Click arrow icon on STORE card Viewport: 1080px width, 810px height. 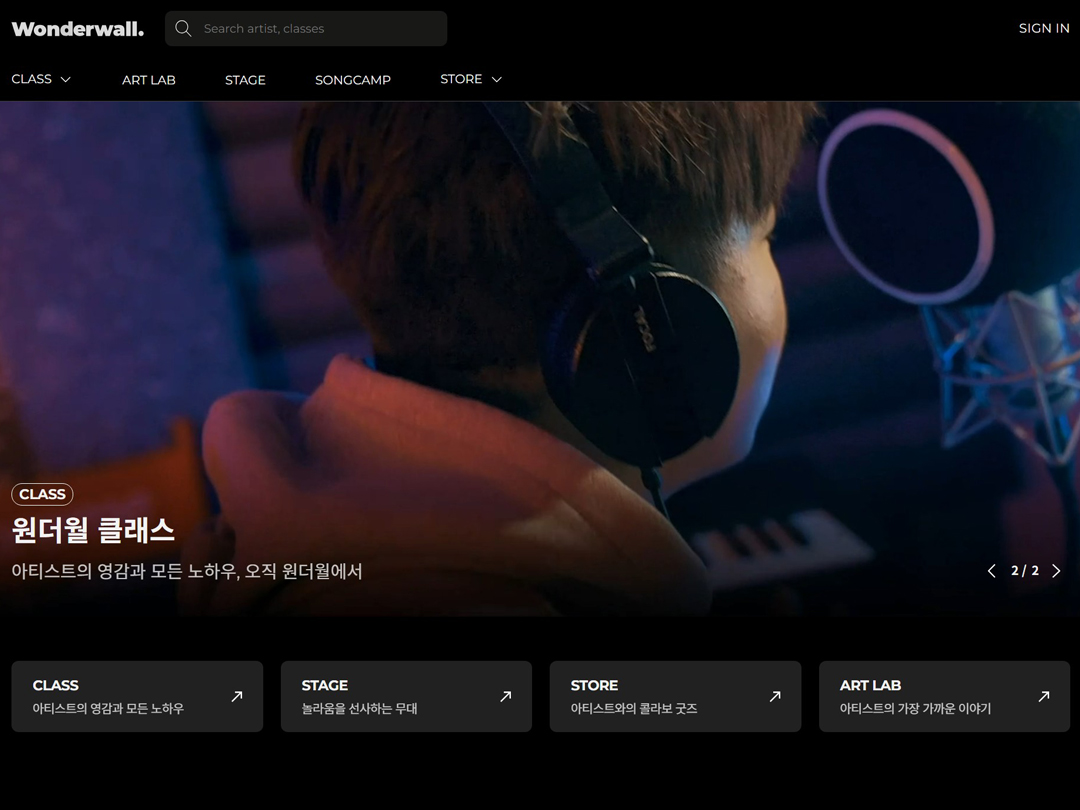775,696
